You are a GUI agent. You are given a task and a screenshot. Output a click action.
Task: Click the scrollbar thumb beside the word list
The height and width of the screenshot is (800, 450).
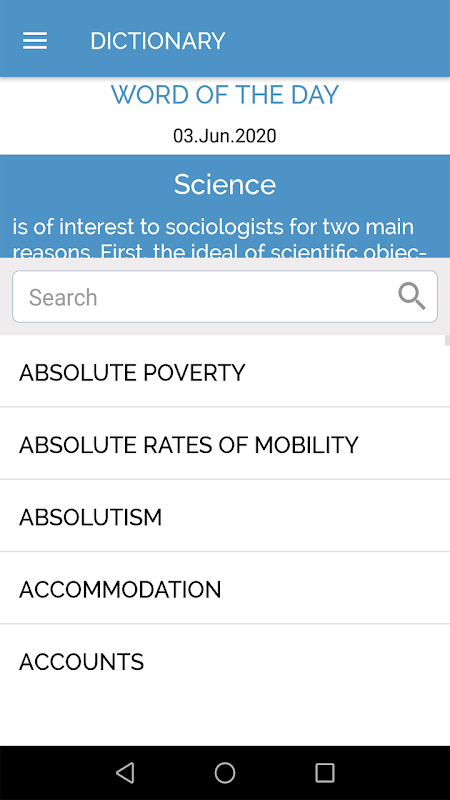447,340
